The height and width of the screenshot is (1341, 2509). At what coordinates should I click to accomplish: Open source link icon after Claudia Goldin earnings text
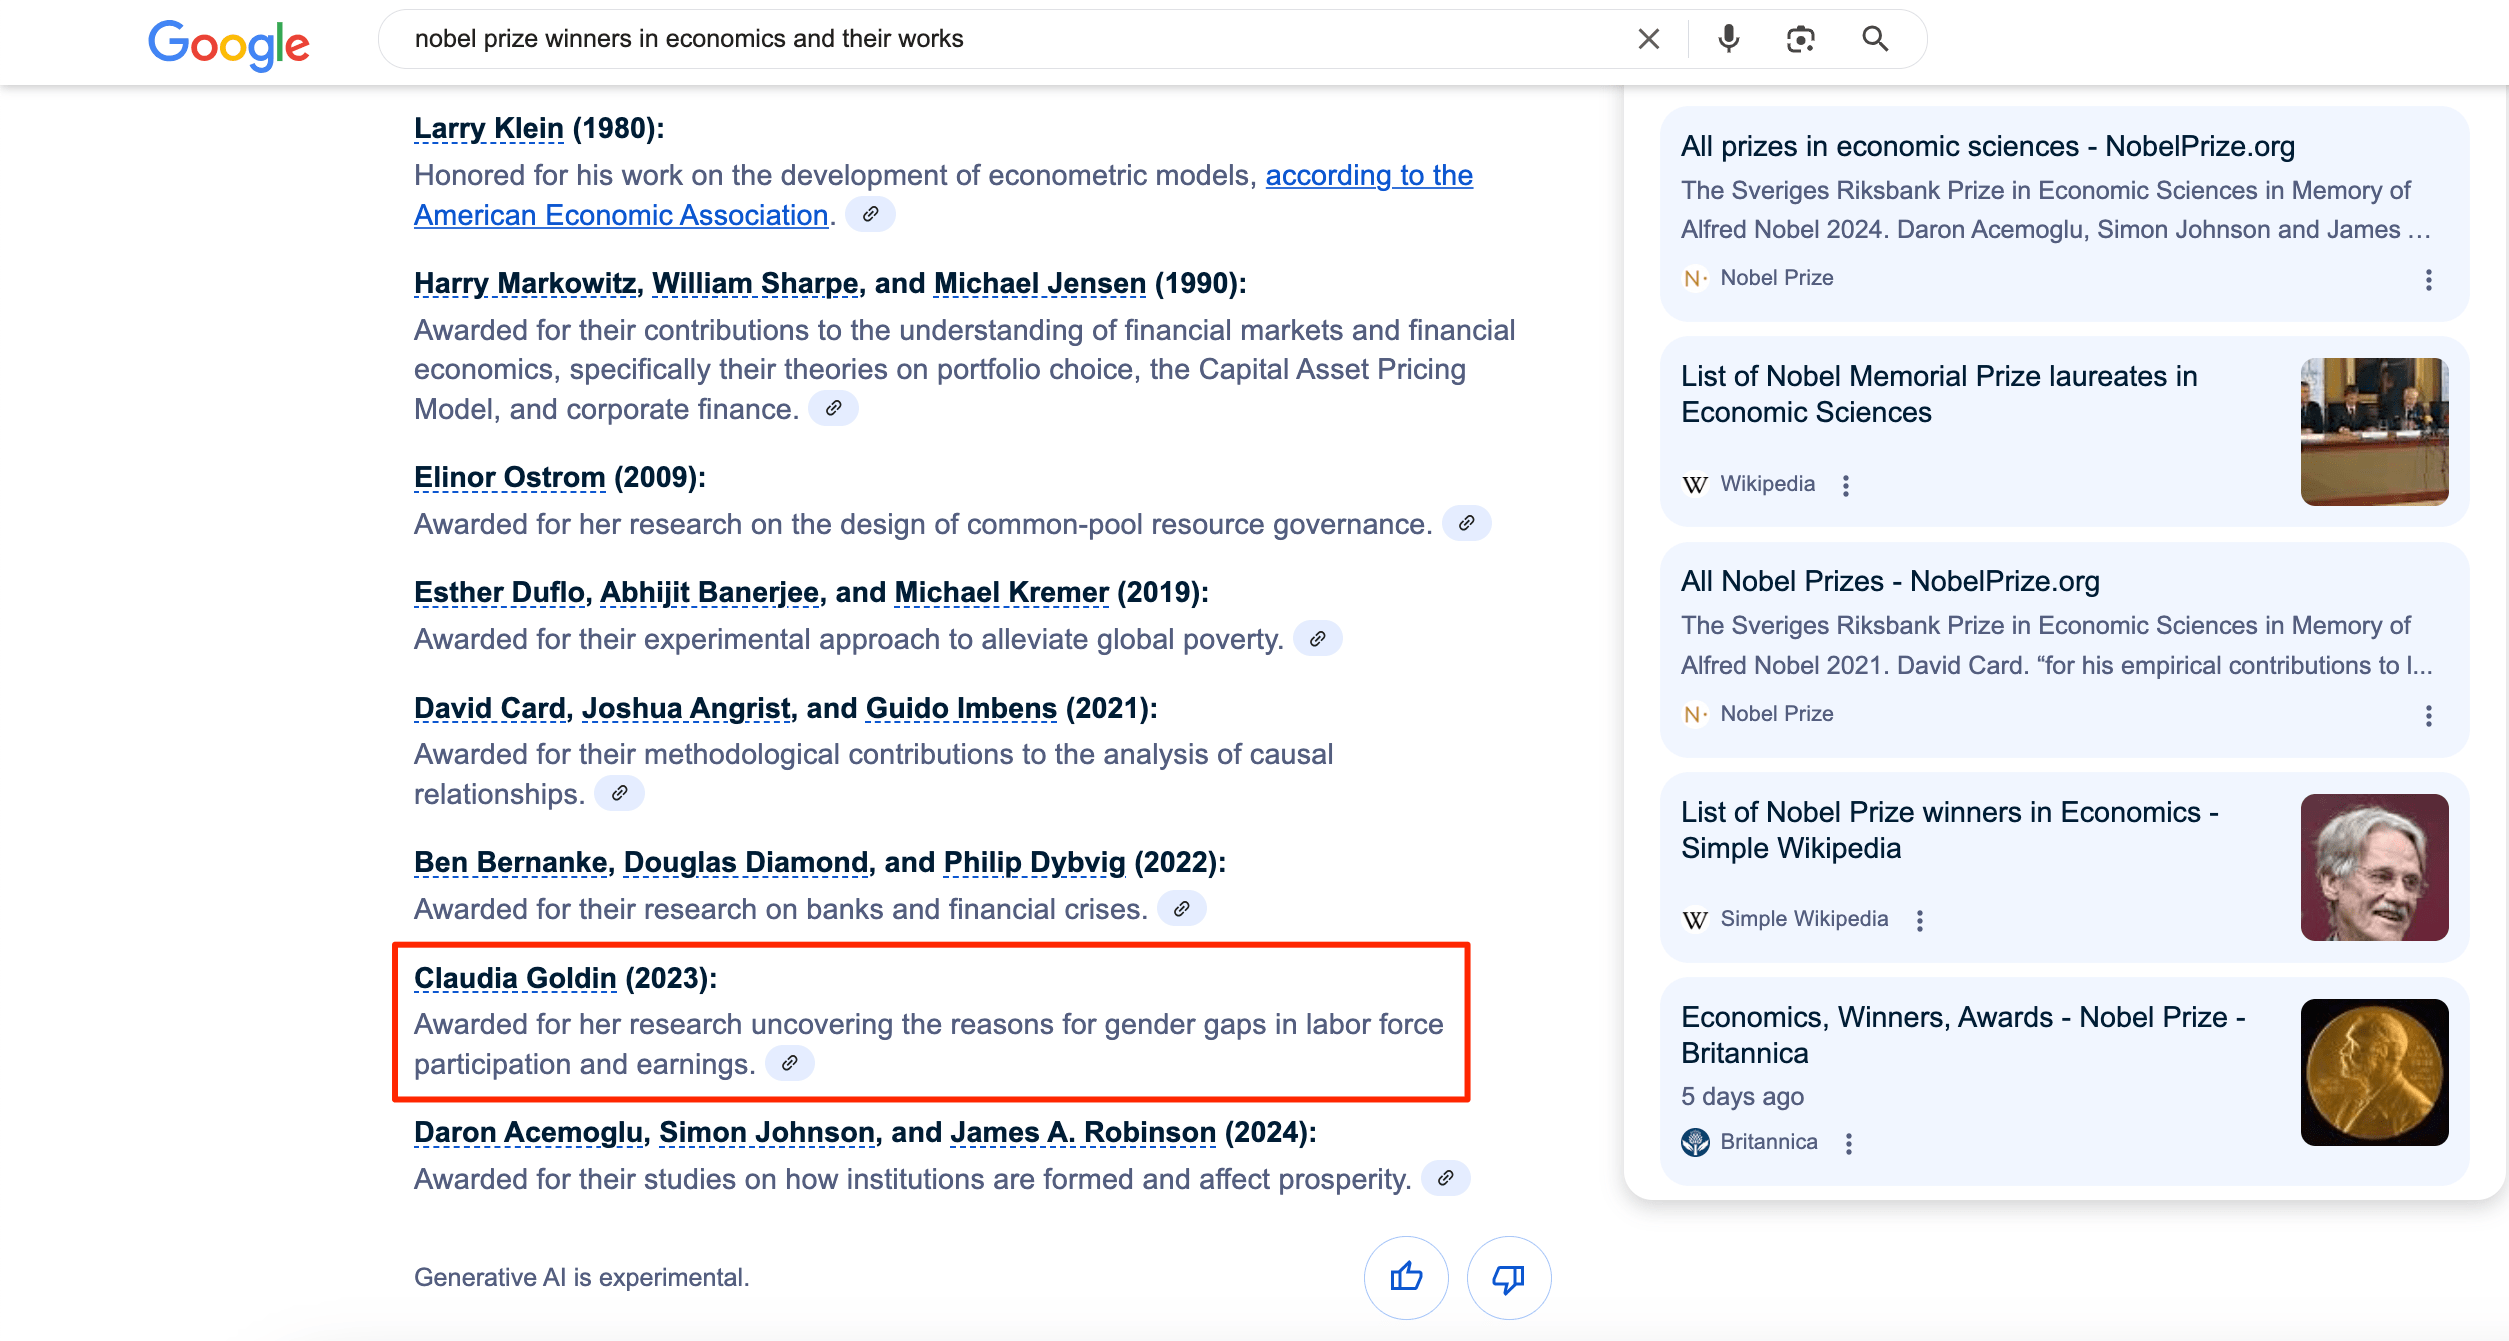789,1063
